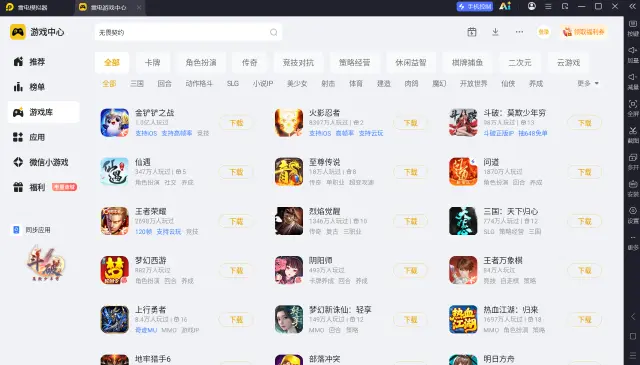
Task: Select the 二次元 category tab
Action: [520, 62]
